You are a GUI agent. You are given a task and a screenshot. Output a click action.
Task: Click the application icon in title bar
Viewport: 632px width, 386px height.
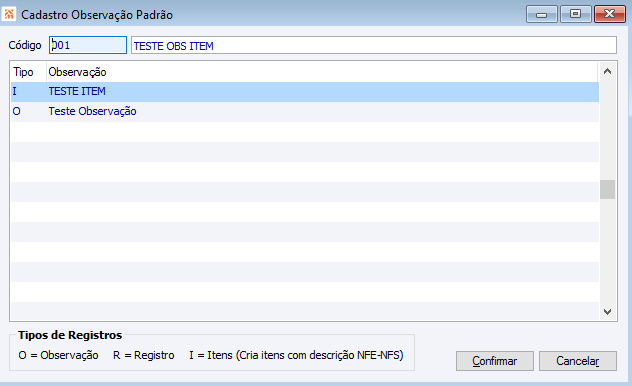9,14
